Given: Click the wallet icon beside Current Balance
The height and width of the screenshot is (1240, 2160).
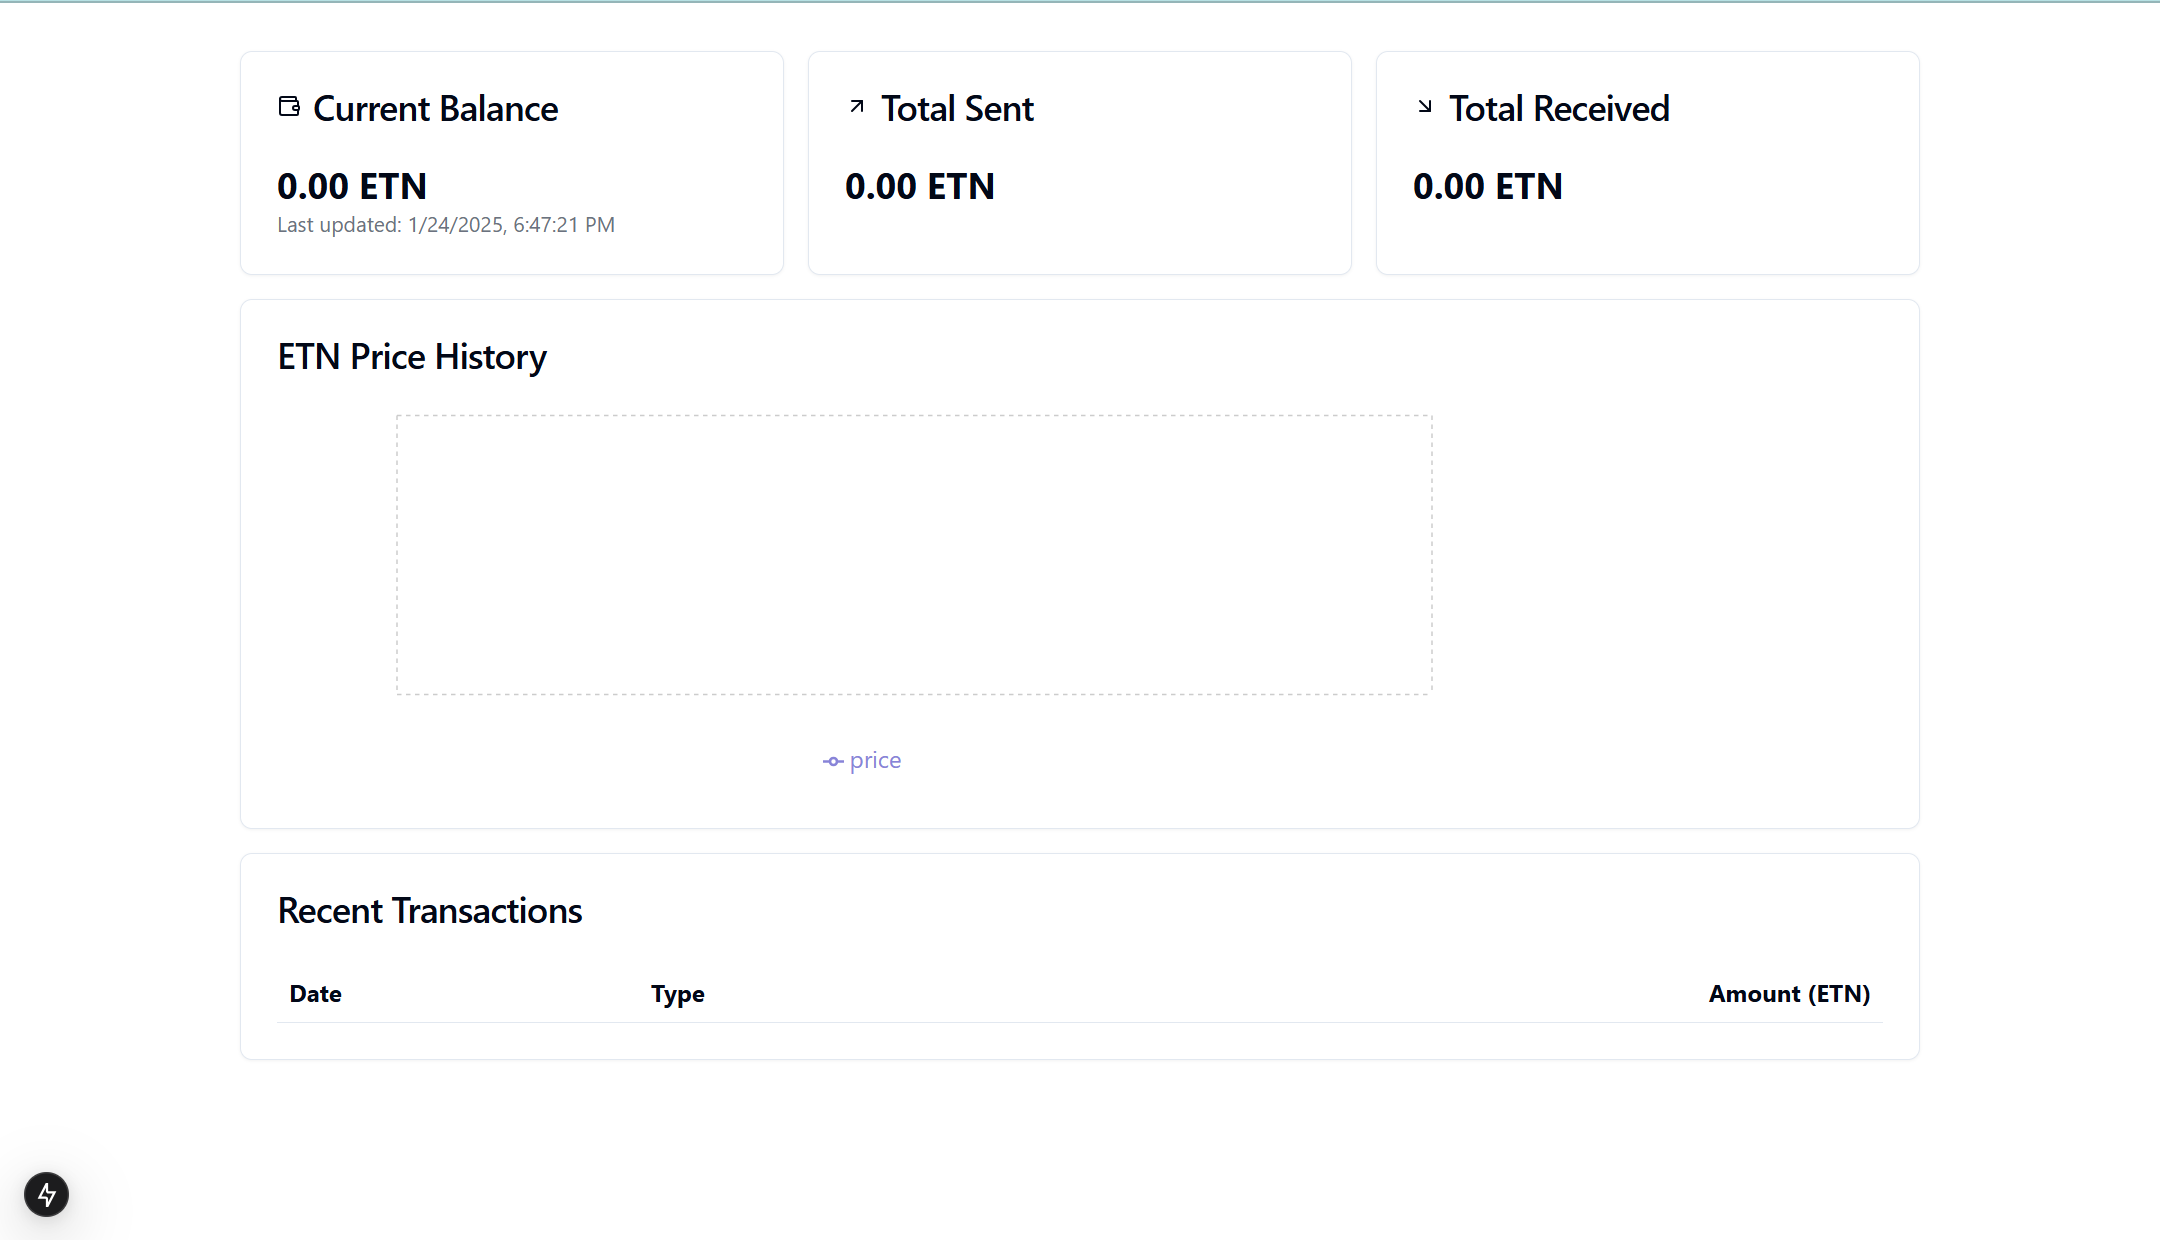Looking at the screenshot, I should click(289, 107).
